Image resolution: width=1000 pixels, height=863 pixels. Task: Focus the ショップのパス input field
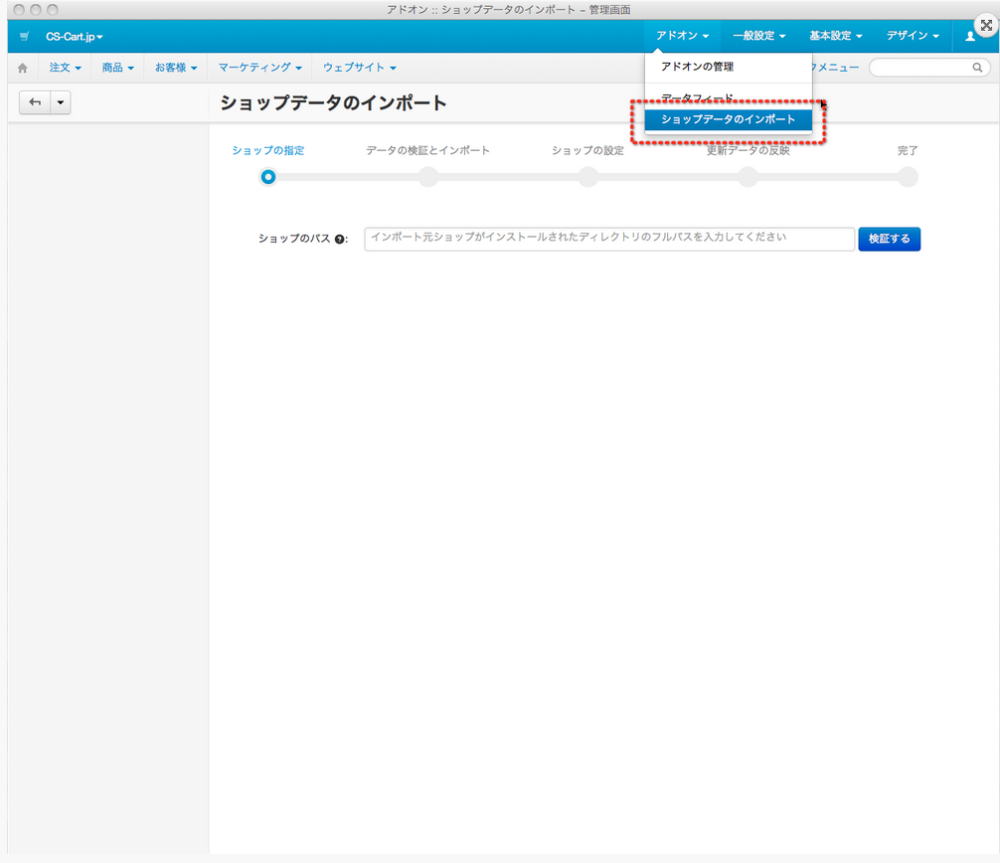click(x=609, y=239)
